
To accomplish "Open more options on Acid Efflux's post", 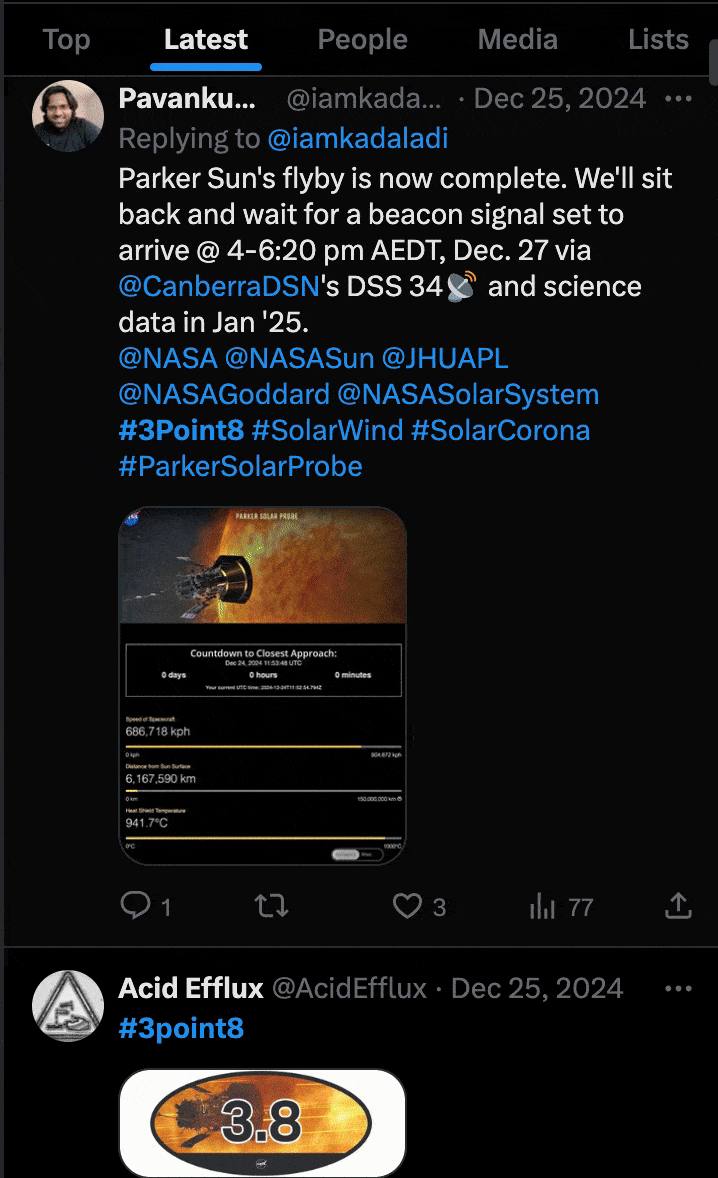I will click(x=679, y=988).
